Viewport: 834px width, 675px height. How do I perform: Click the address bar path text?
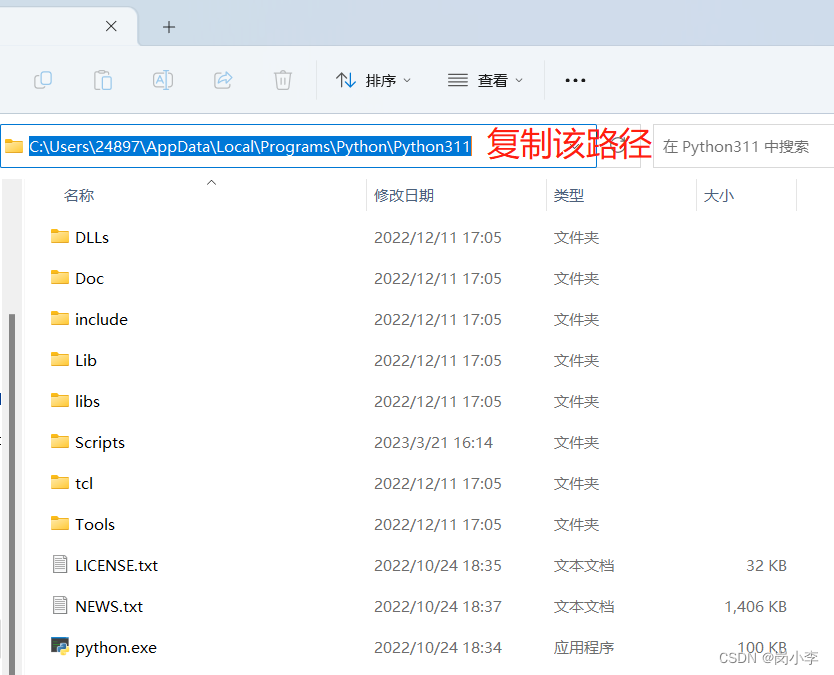(x=250, y=146)
